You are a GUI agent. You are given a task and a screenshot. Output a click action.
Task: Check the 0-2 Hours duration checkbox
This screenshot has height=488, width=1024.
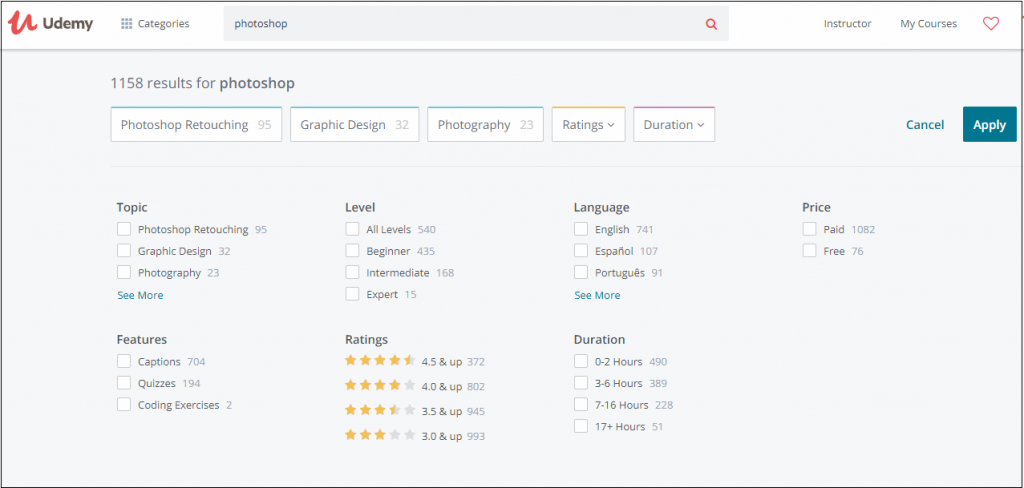tap(581, 361)
